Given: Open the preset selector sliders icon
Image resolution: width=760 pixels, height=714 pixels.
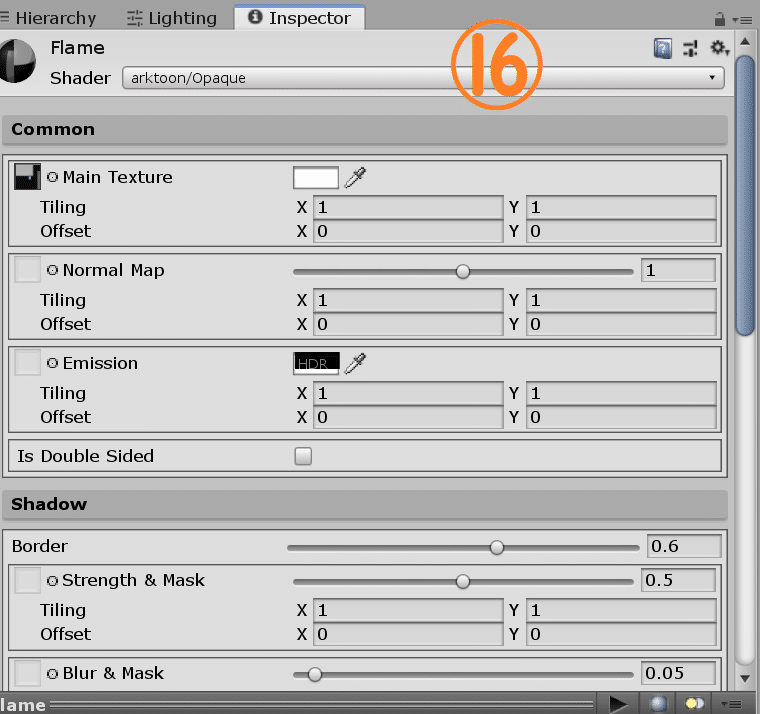Looking at the screenshot, I should [691, 48].
